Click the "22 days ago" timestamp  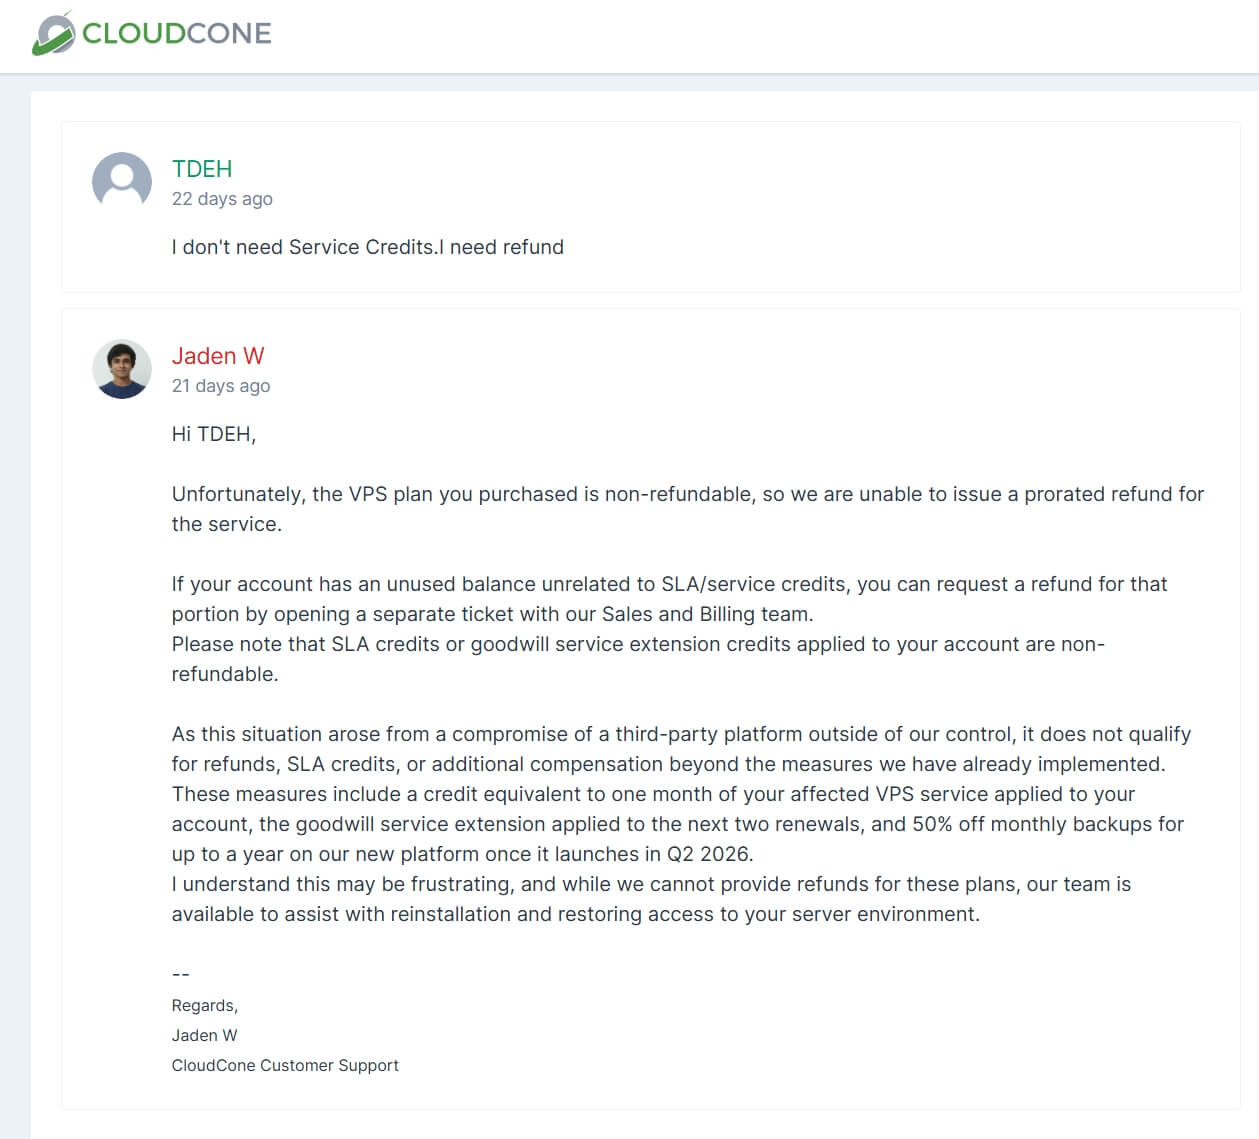(222, 199)
